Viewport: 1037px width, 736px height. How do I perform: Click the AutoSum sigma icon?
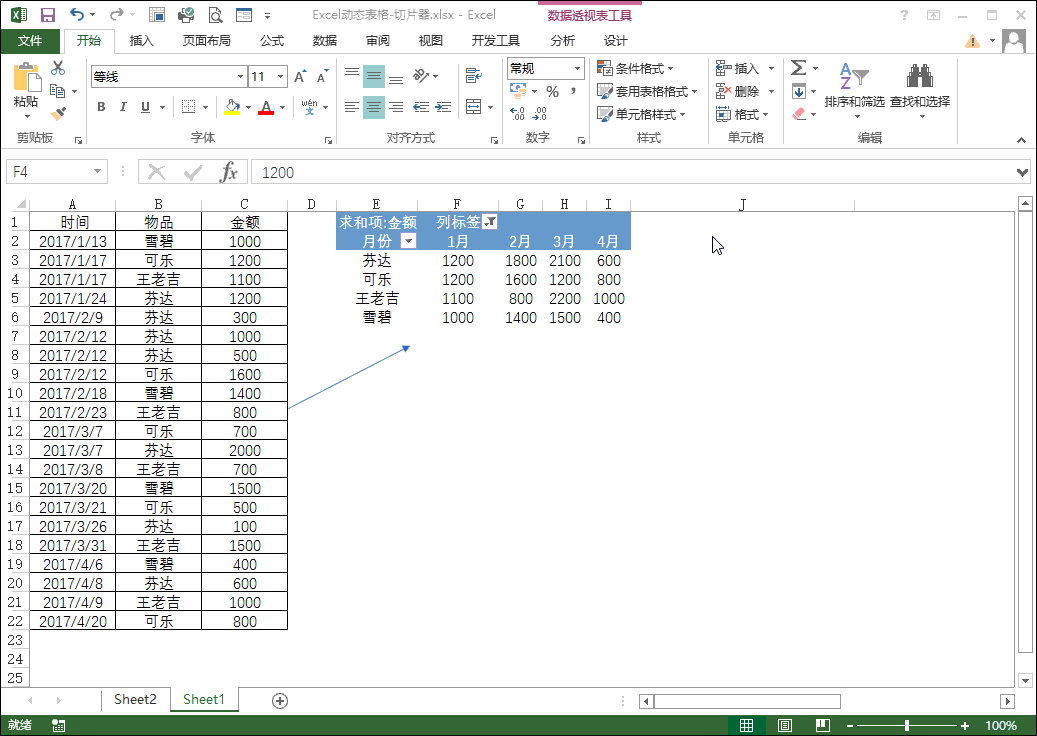798,68
